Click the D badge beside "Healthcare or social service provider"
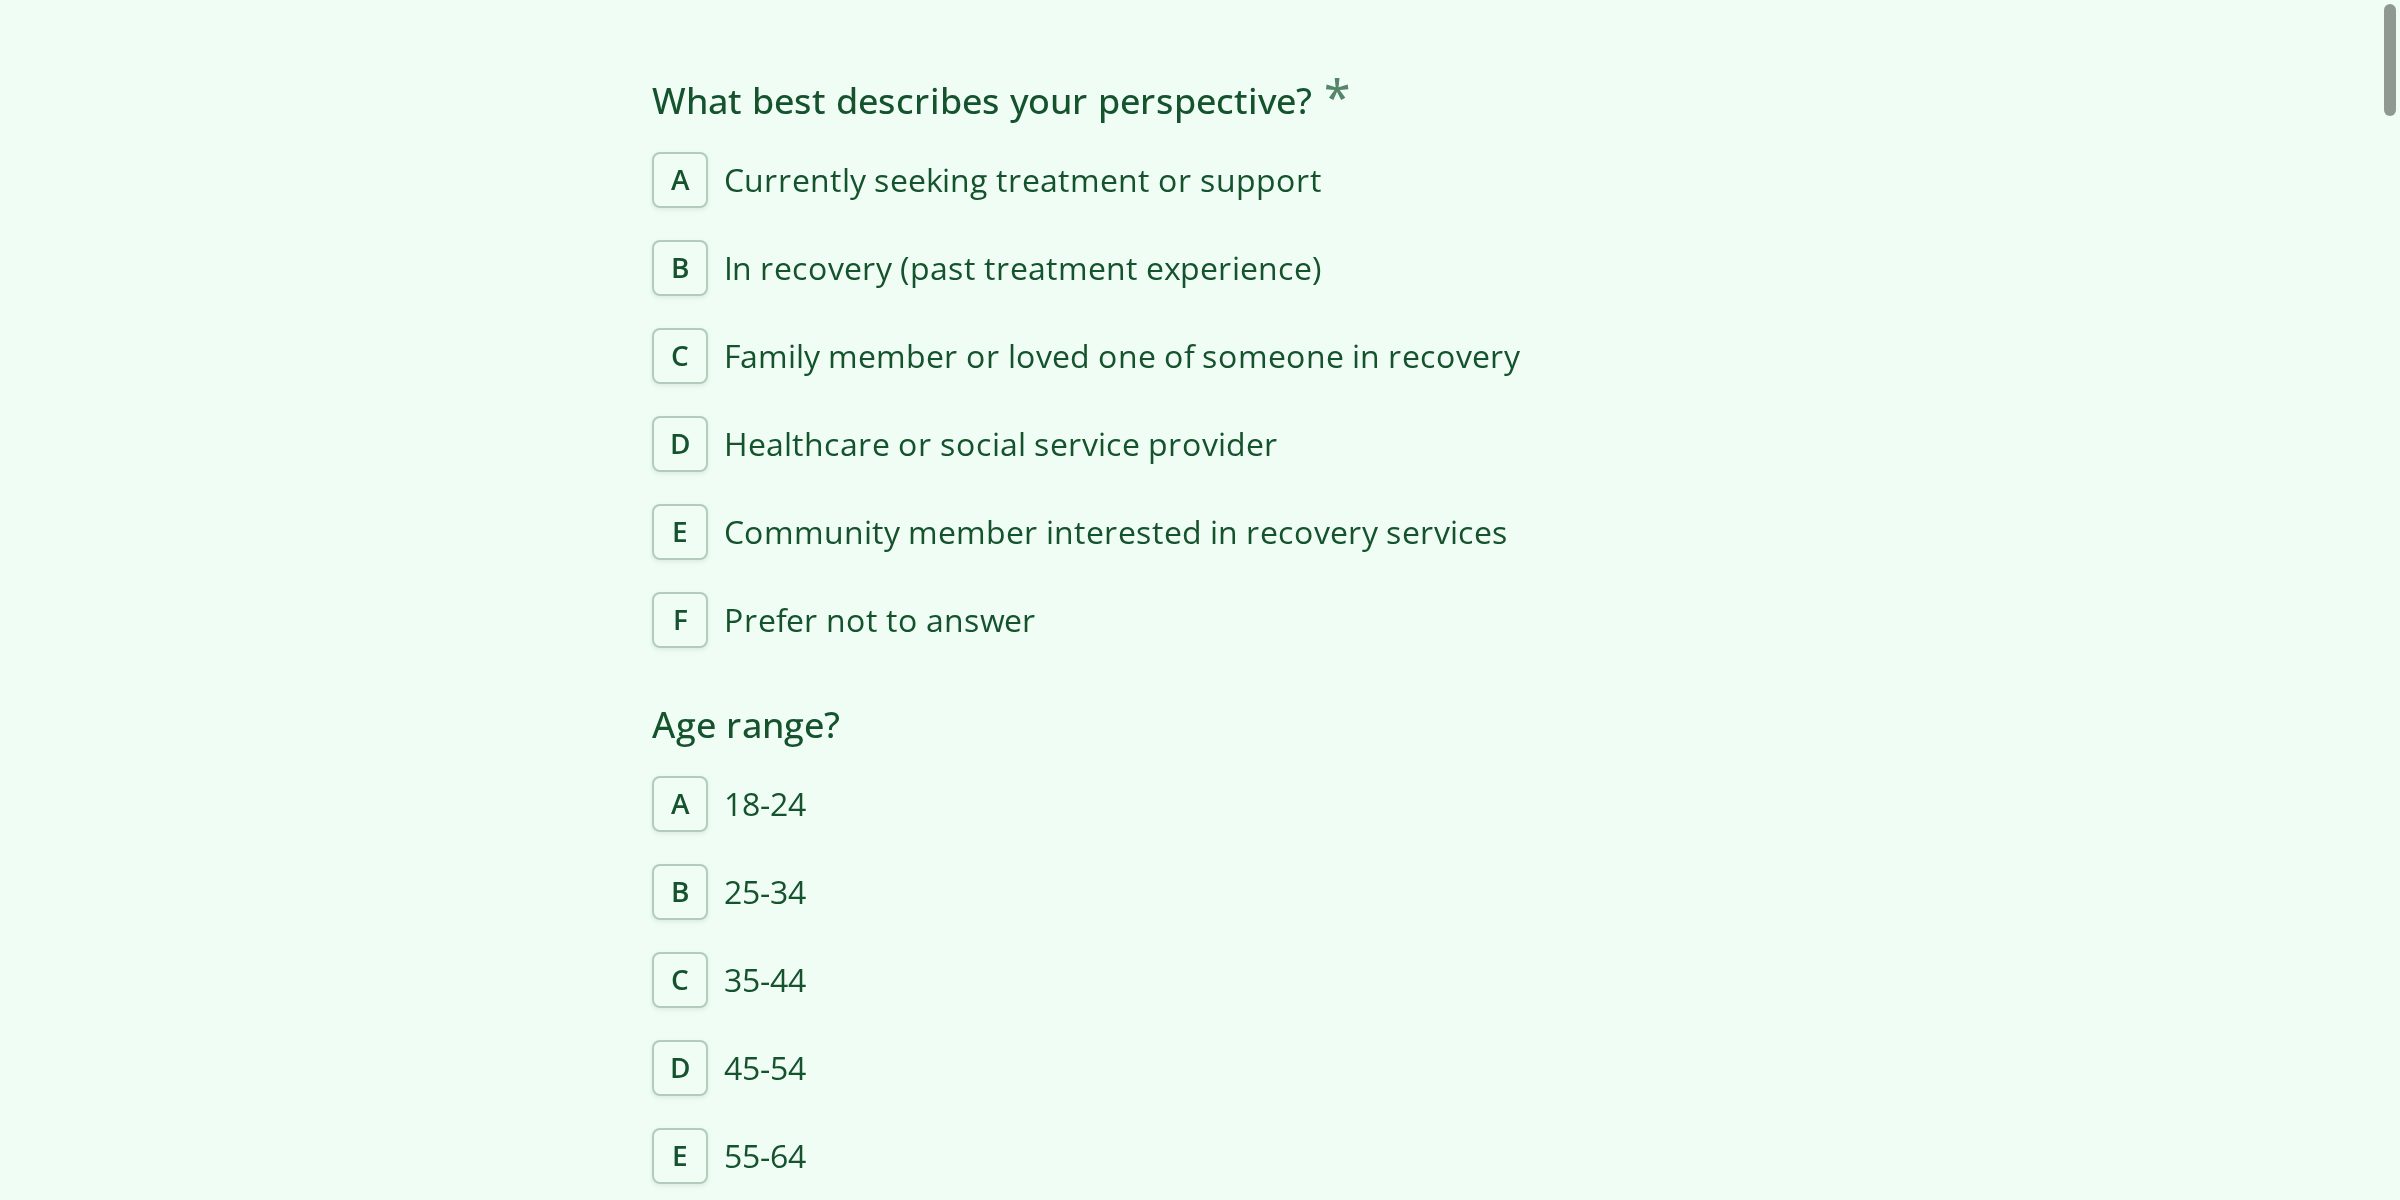Image resolution: width=2400 pixels, height=1200 pixels. 679,444
